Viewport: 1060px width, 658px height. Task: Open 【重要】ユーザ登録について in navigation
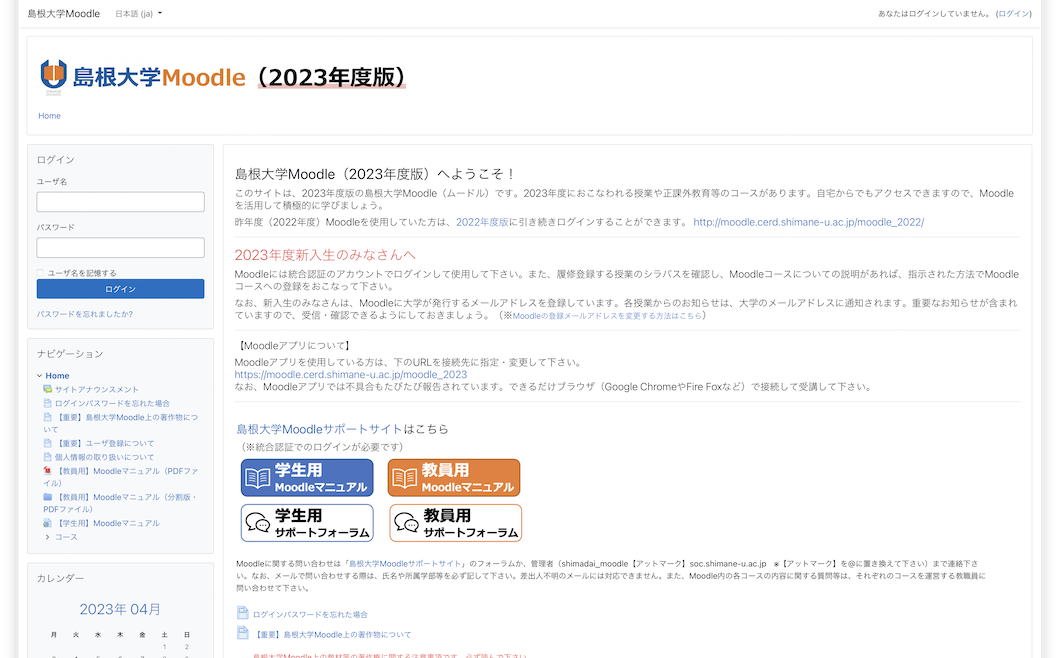click(x=105, y=444)
